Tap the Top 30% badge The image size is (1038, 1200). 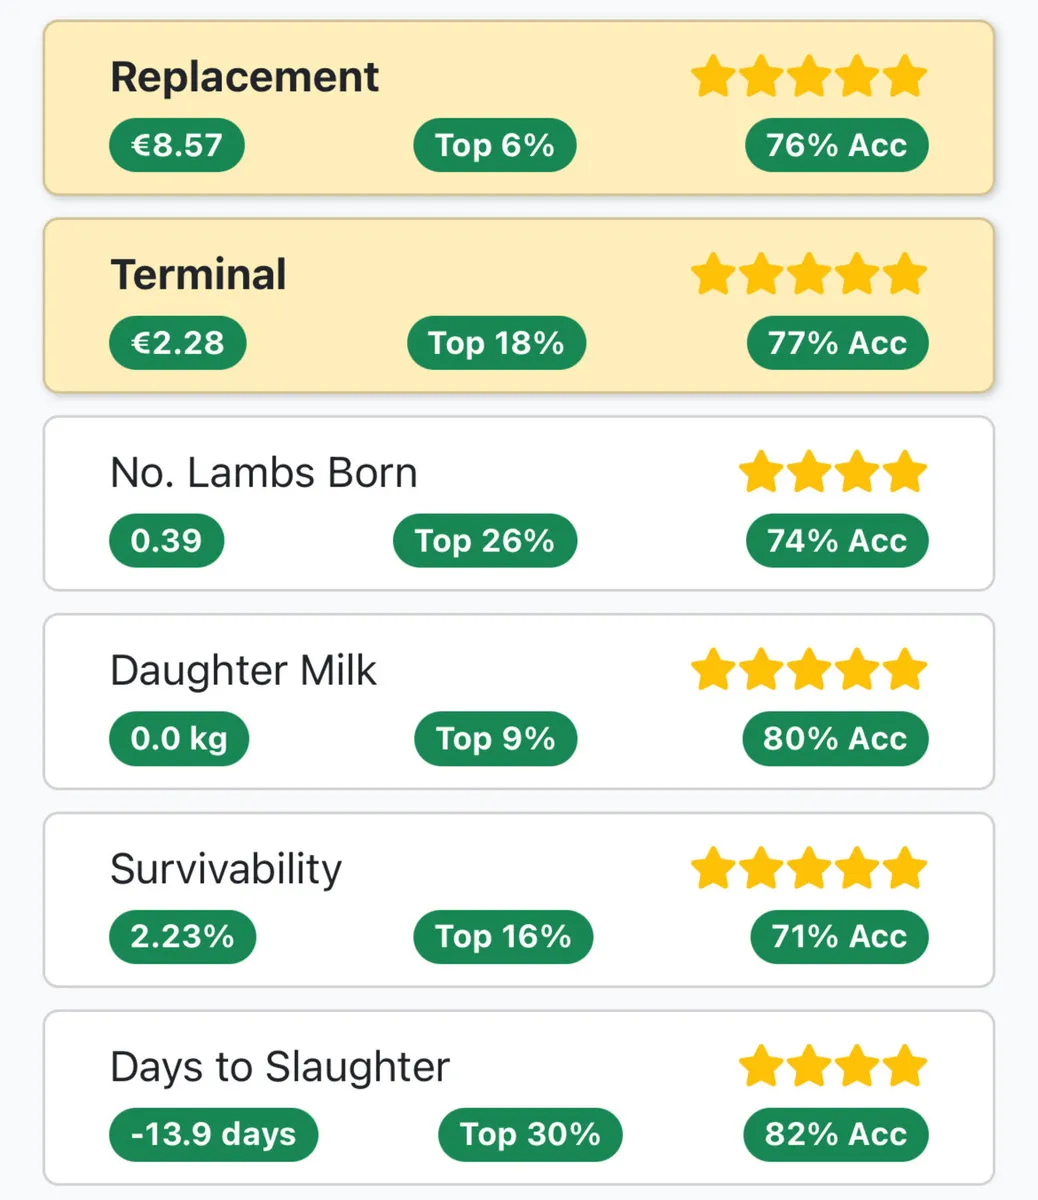point(530,1135)
